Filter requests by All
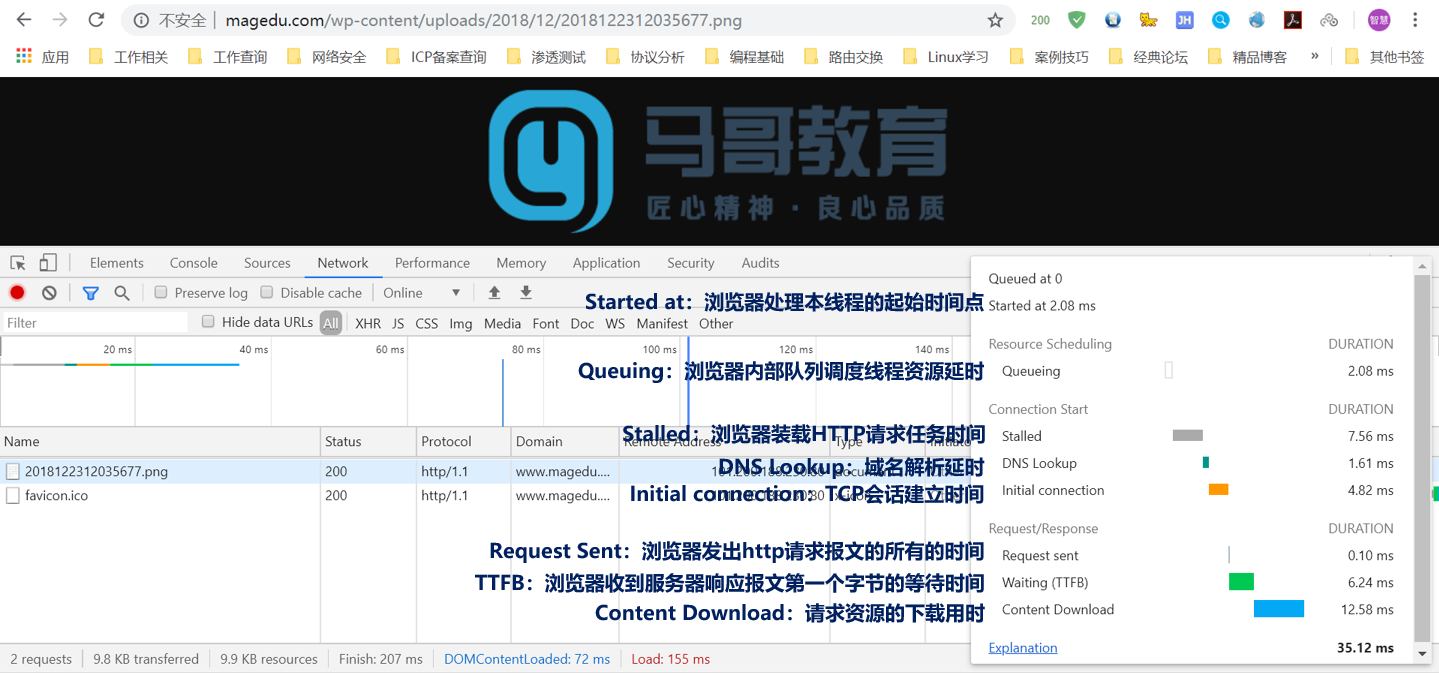Screen dimensions: 1439x673 tap(331, 323)
